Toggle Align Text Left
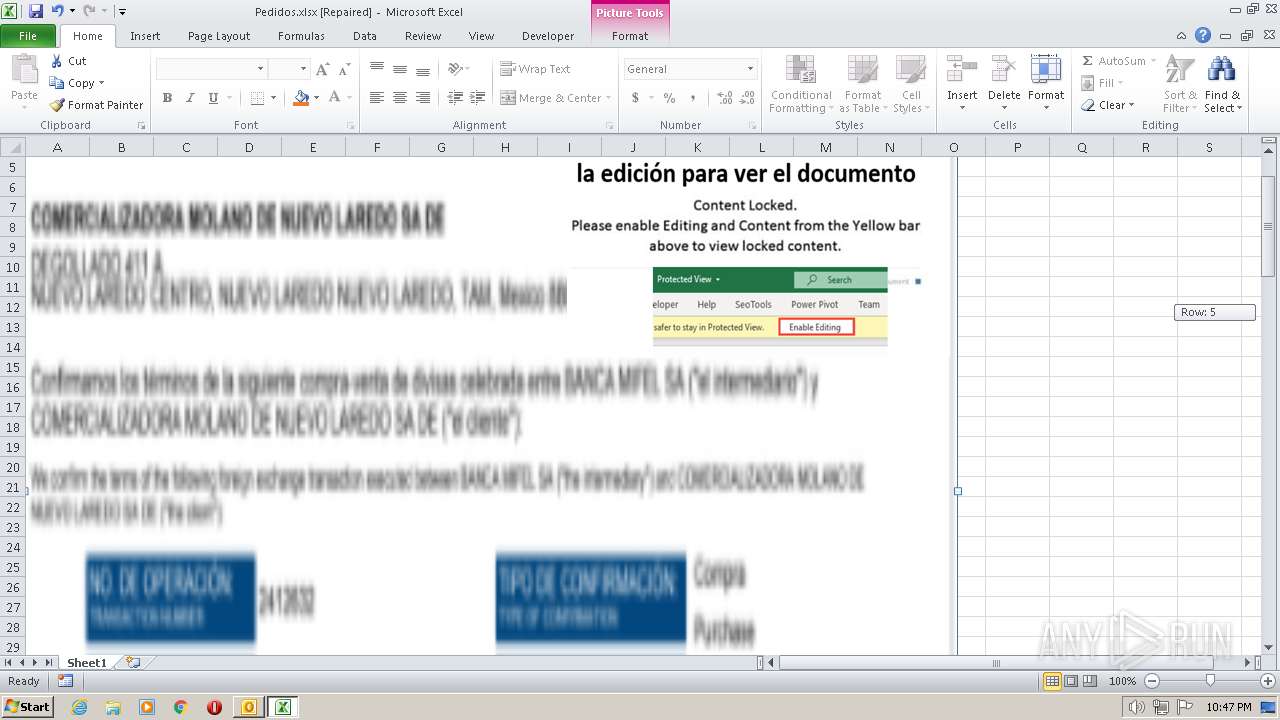Image resolution: width=1280 pixels, height=720 pixels. point(377,98)
